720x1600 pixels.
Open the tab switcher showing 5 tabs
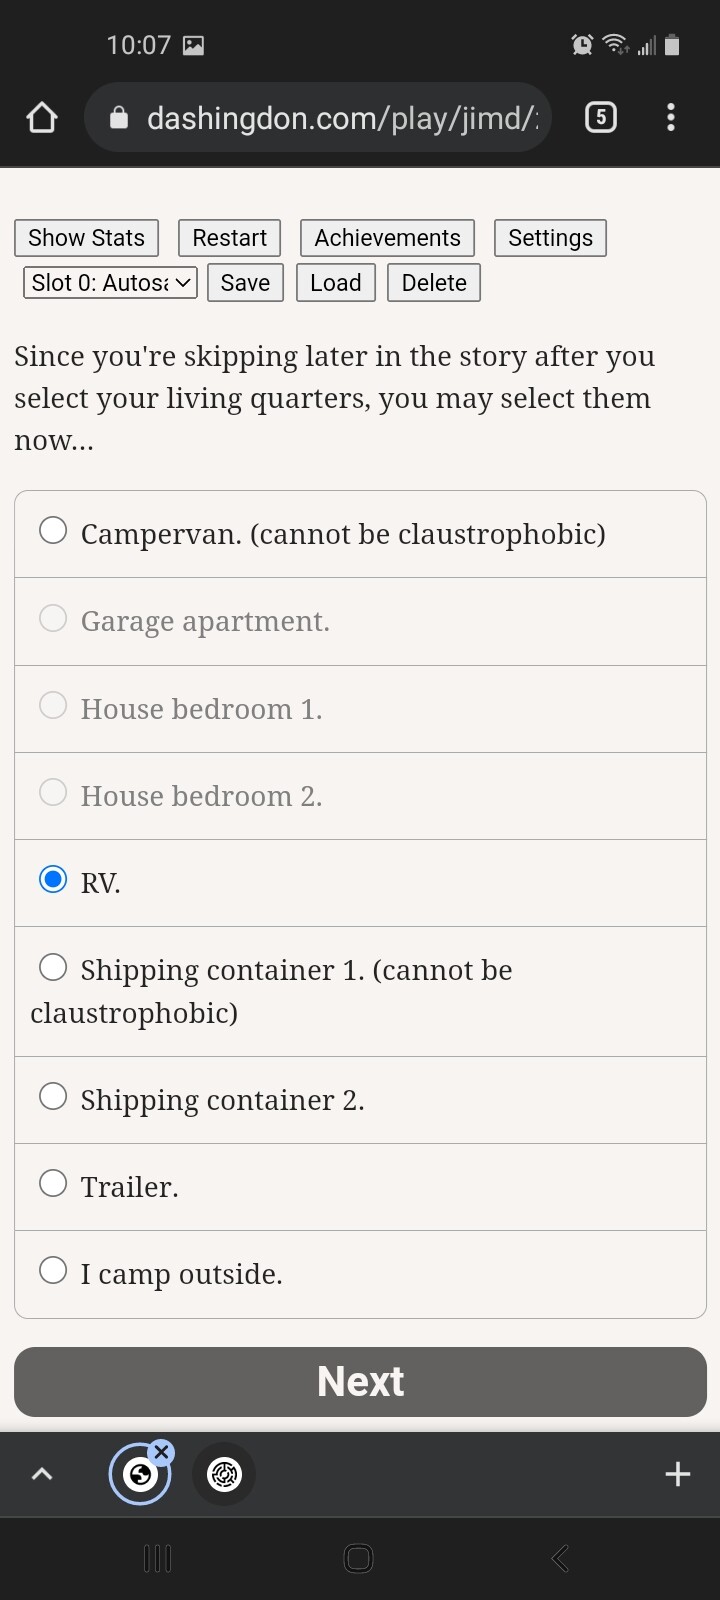(x=600, y=118)
